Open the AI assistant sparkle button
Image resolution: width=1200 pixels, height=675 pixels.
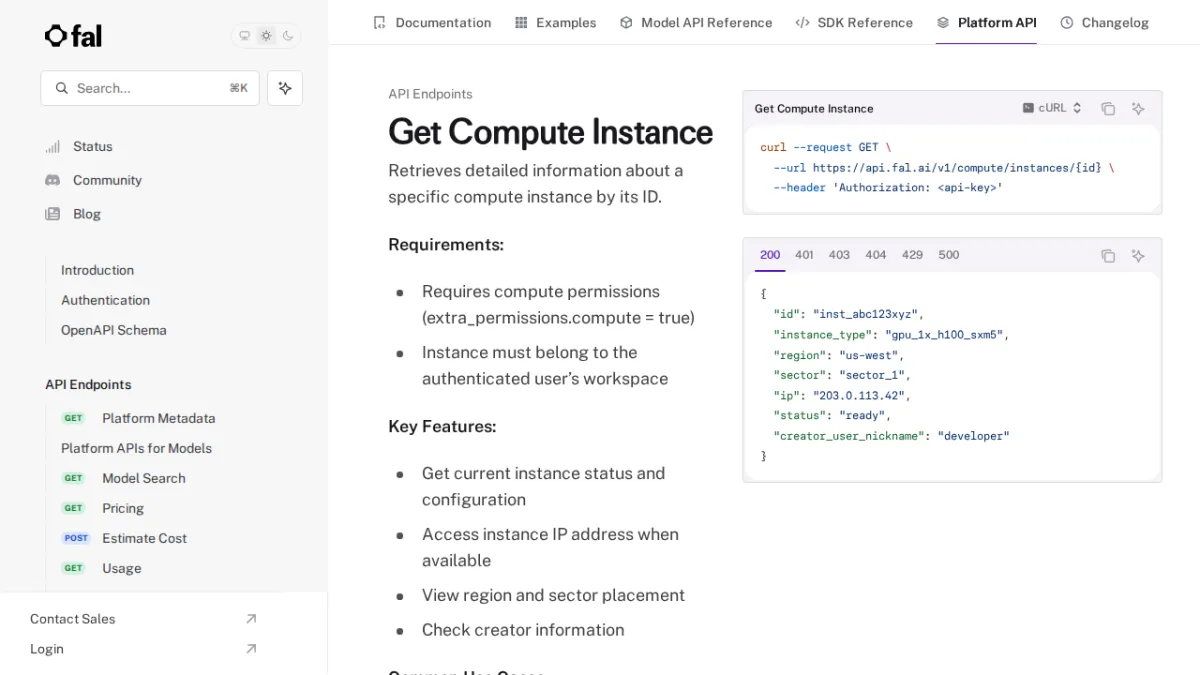click(285, 88)
